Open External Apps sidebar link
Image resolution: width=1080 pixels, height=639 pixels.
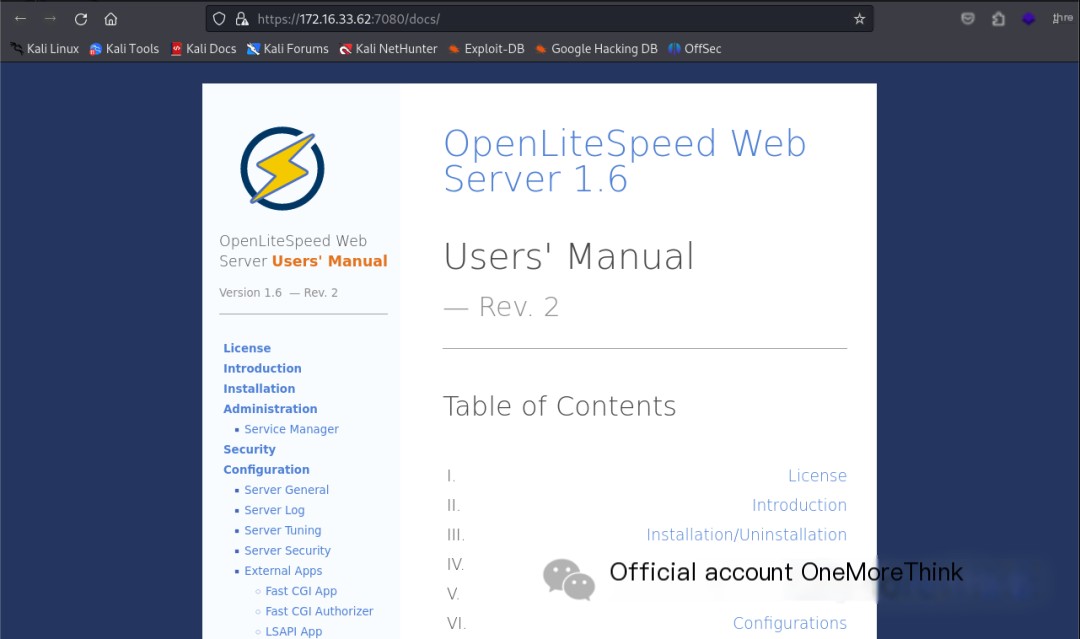[283, 571]
